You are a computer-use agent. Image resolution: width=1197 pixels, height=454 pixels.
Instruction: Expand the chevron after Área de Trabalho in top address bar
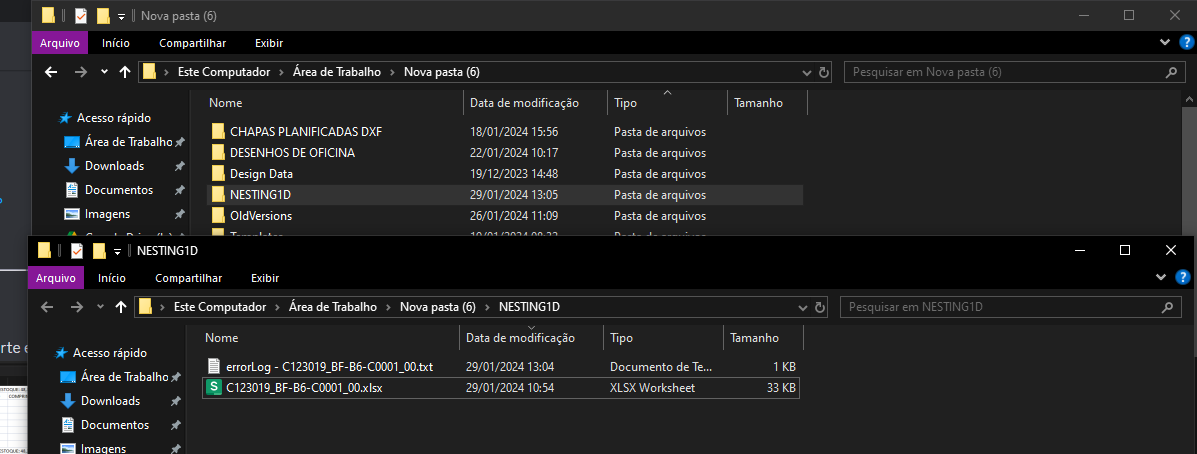tap(395, 72)
